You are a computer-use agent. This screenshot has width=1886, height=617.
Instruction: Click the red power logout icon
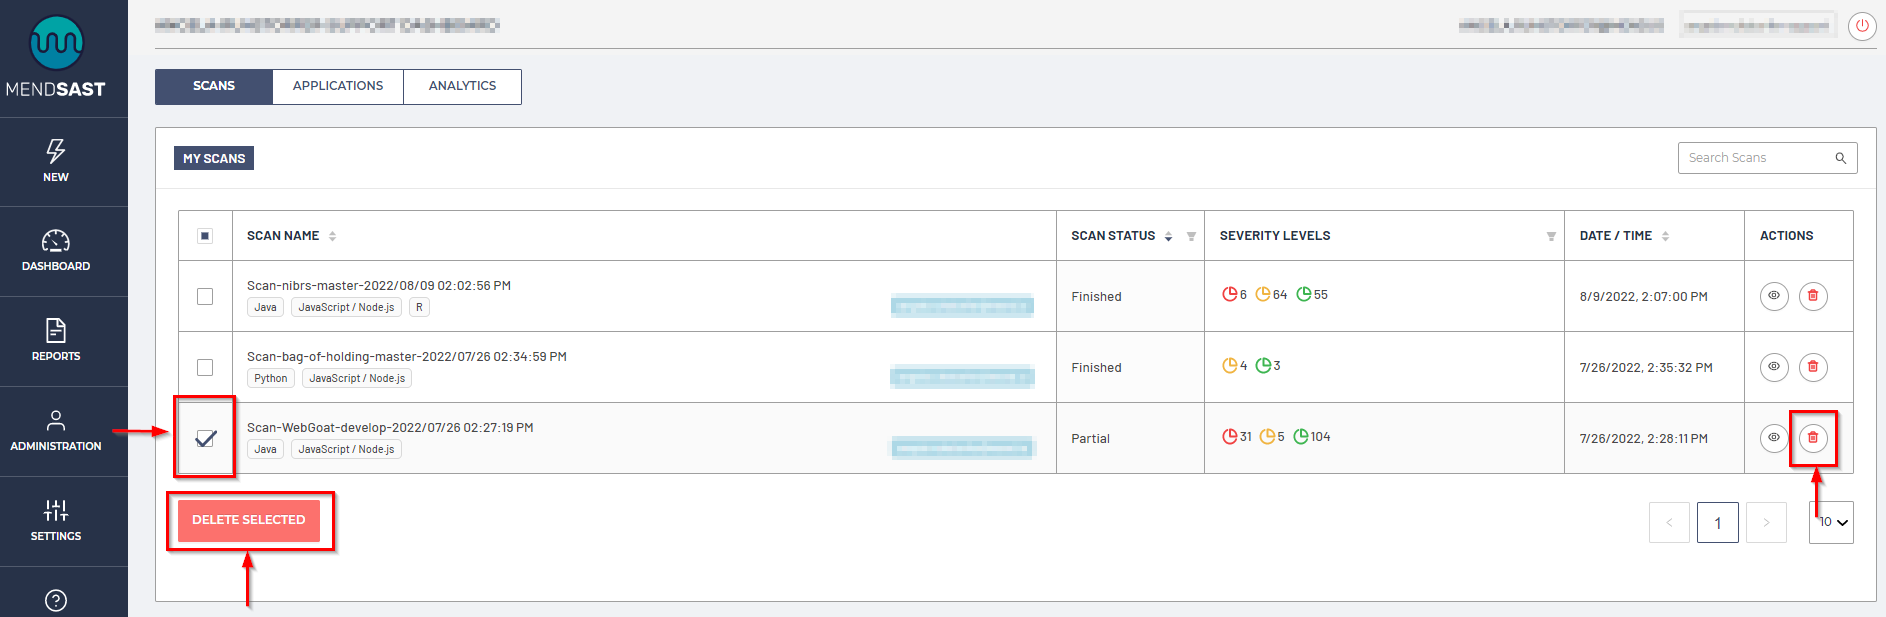1861,26
